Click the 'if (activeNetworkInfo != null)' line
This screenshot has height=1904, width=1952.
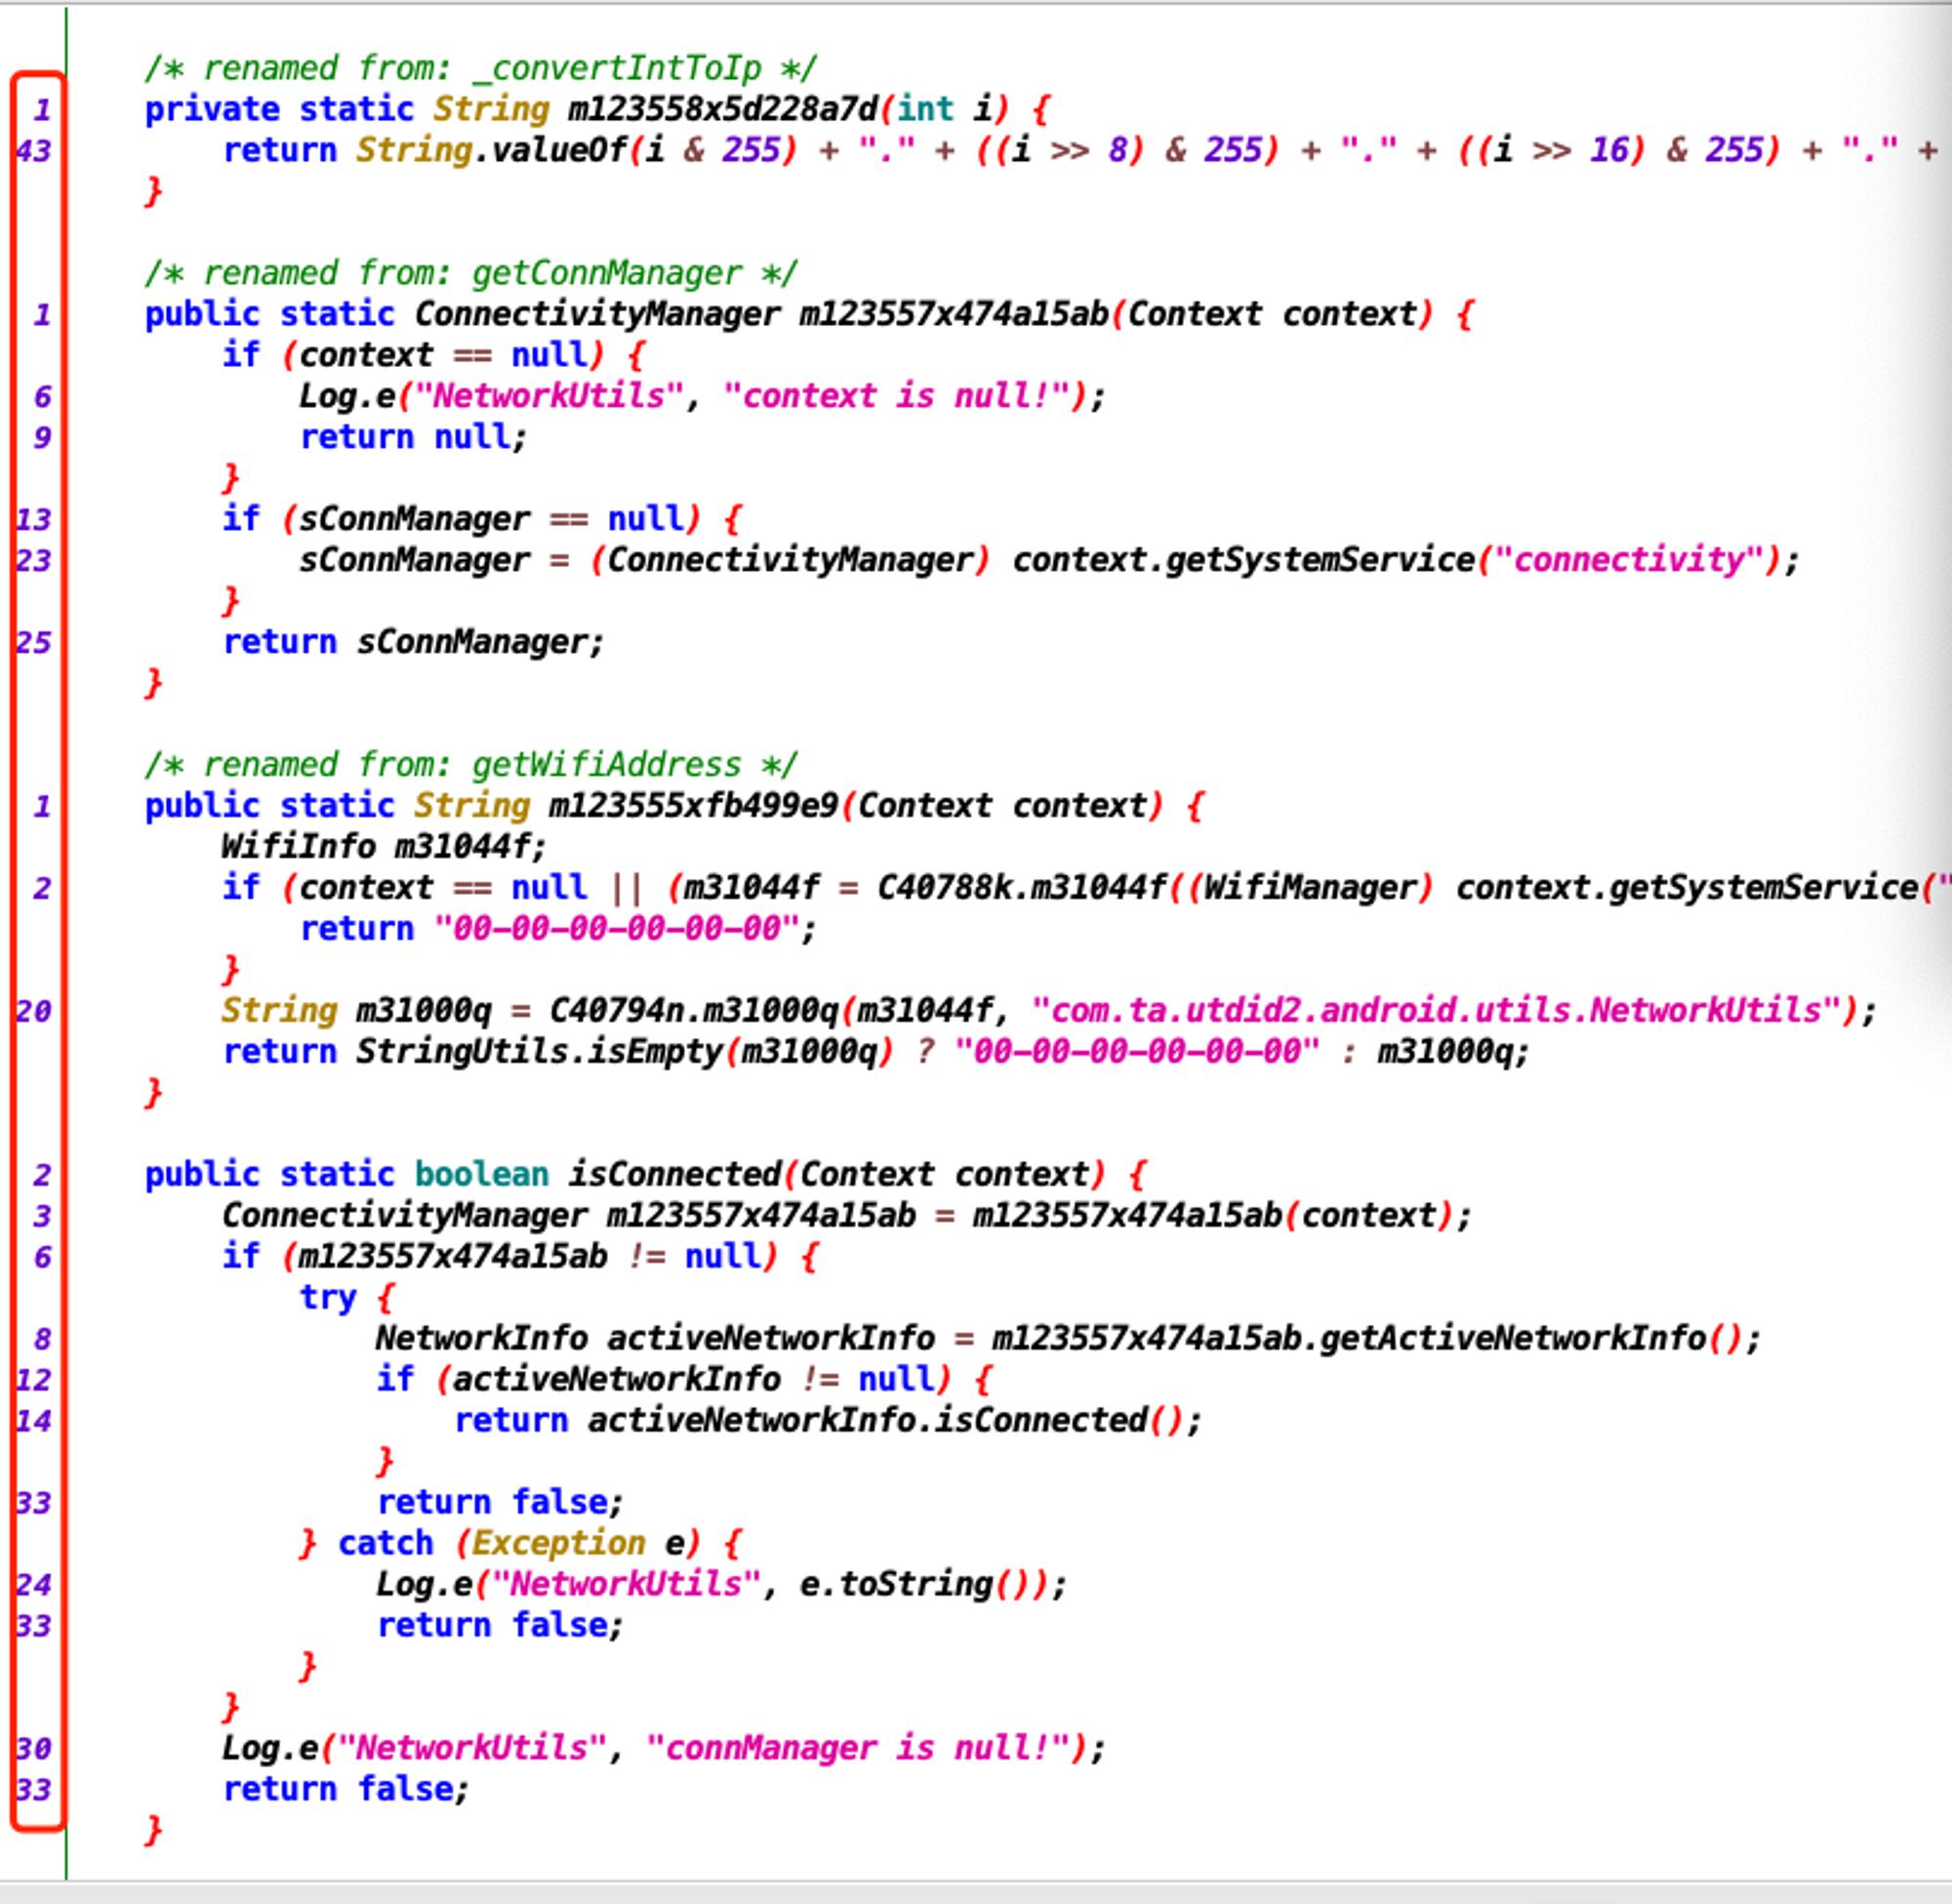coord(684,1379)
